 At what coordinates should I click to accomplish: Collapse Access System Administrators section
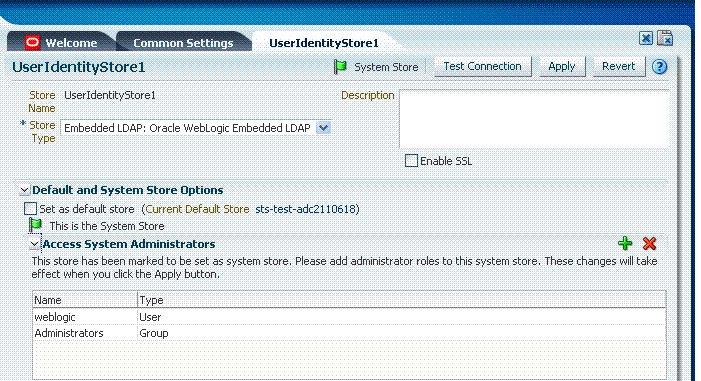(34, 244)
